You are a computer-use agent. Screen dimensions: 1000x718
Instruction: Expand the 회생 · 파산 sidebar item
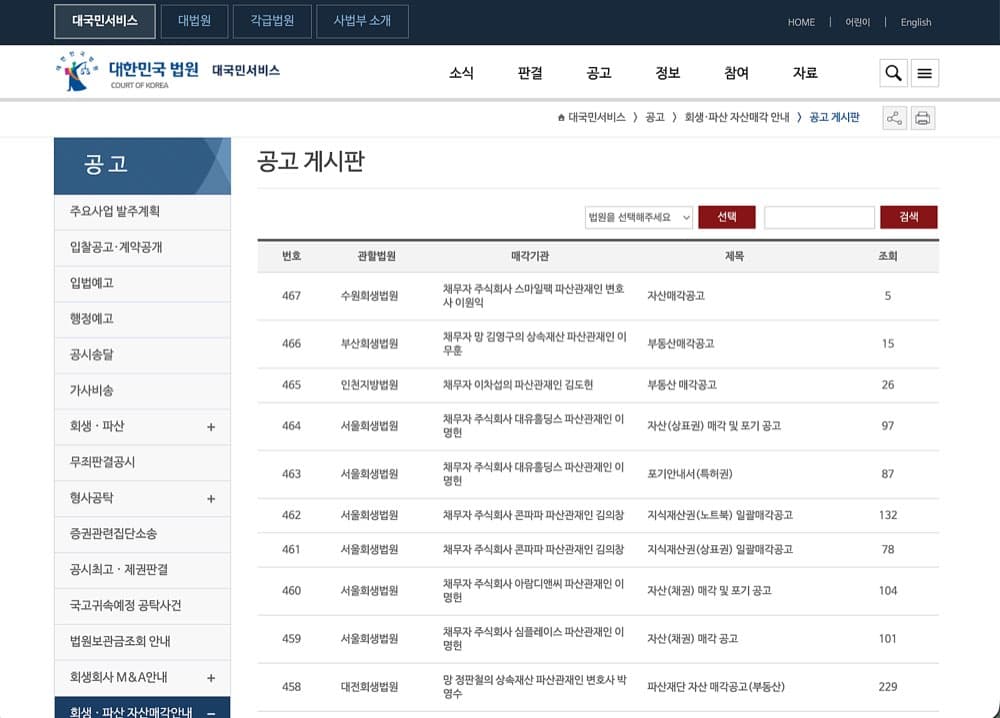211,427
